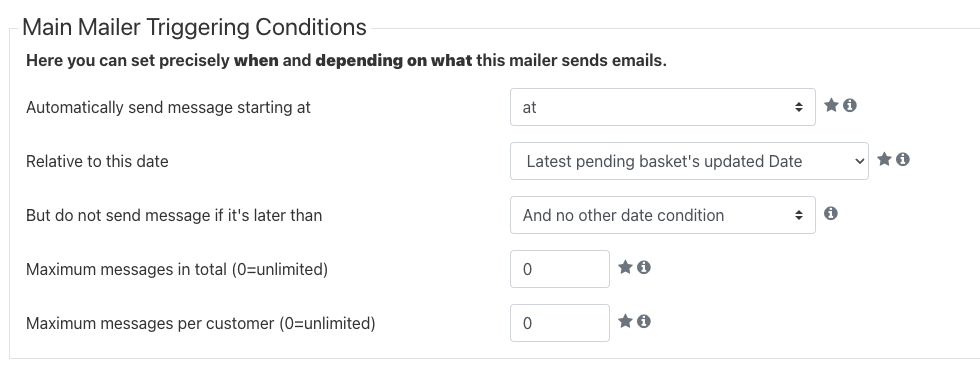The image size is (980, 366).
Task: Click info icon for maximum messages per customer
Action: point(644,321)
